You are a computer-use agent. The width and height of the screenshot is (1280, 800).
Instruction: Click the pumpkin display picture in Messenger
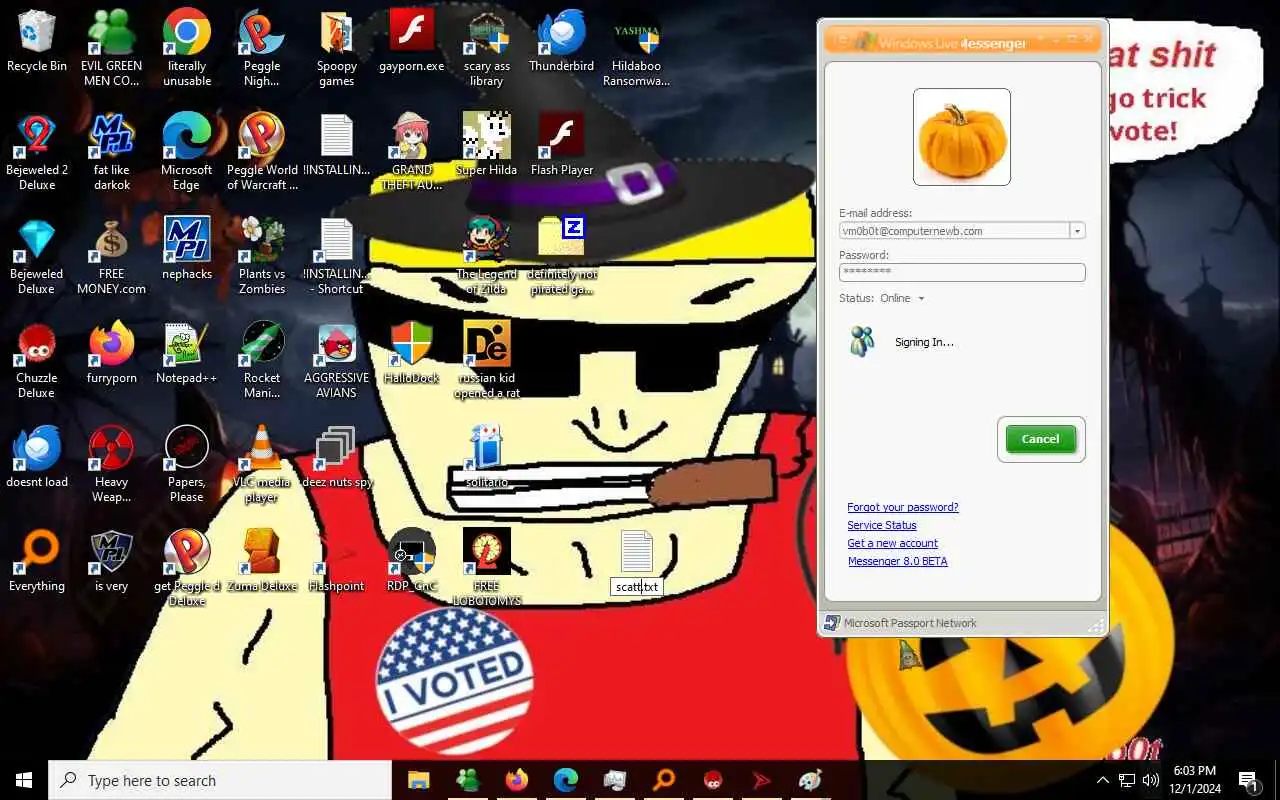point(961,137)
